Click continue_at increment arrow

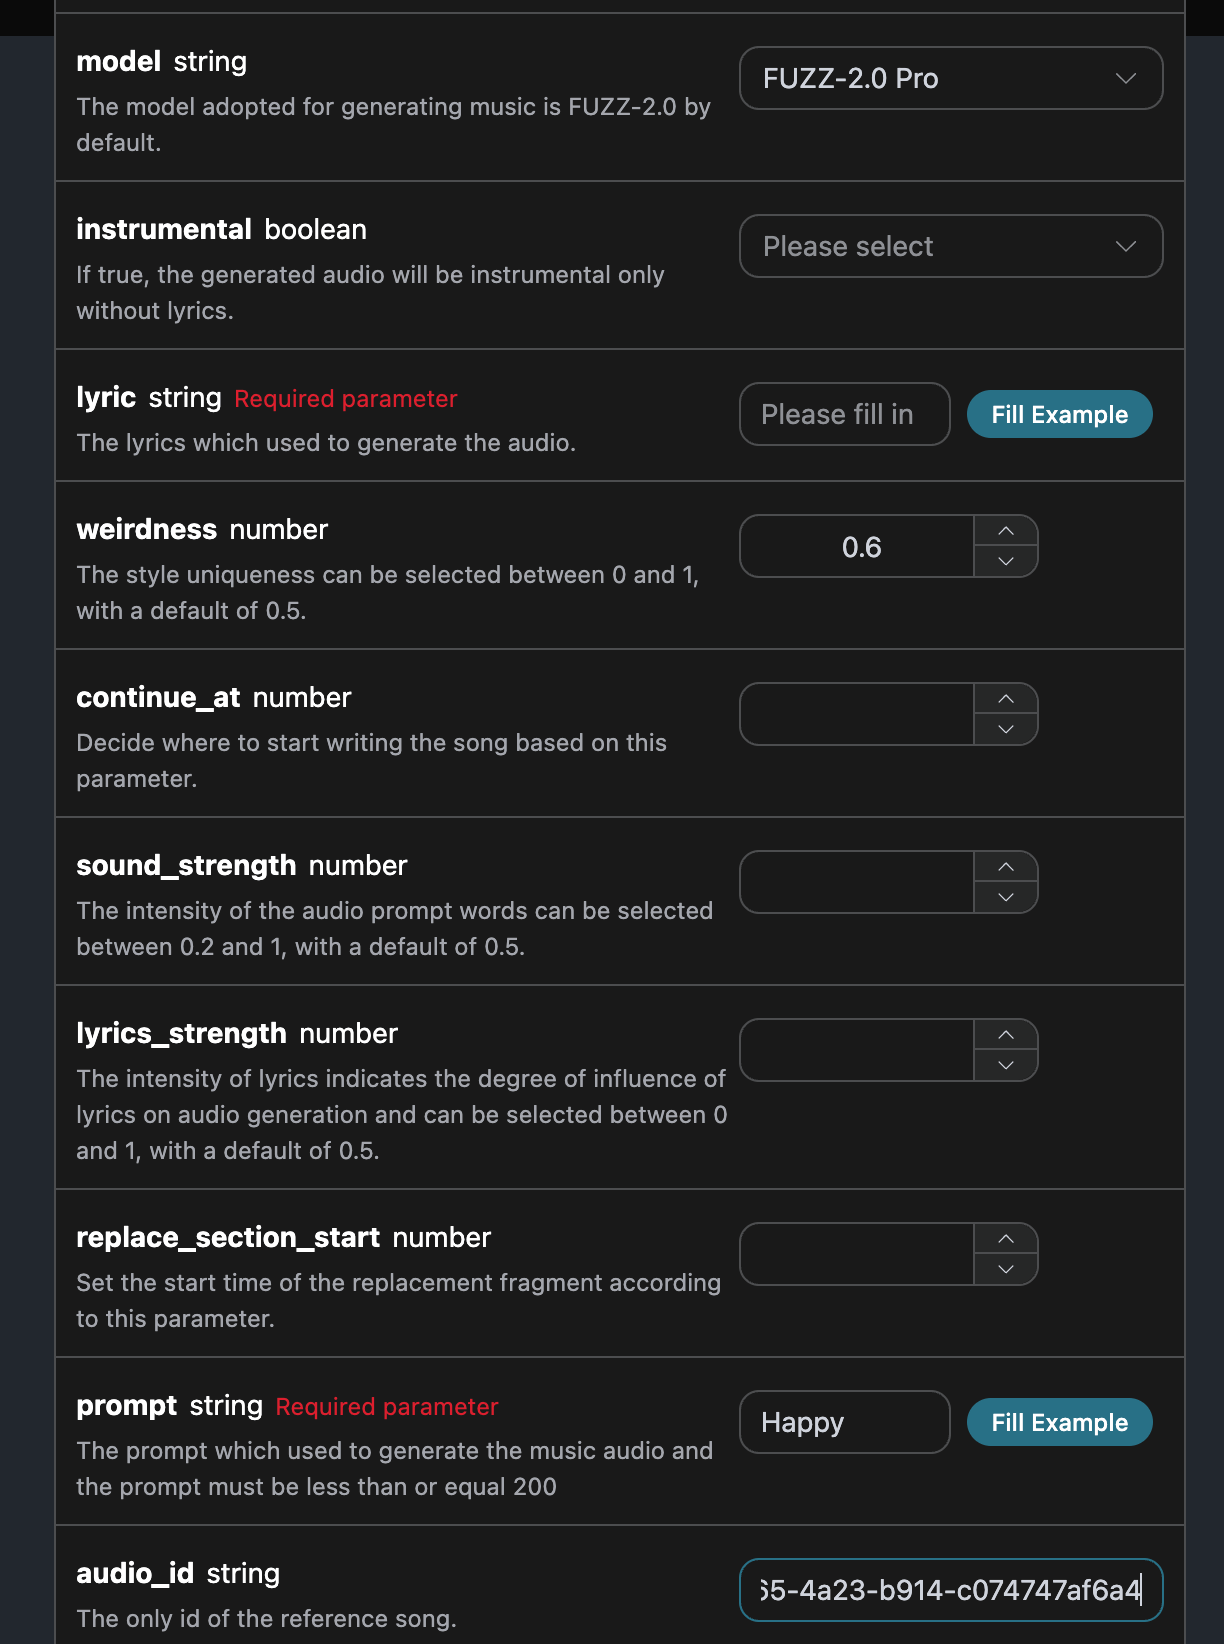click(1006, 699)
